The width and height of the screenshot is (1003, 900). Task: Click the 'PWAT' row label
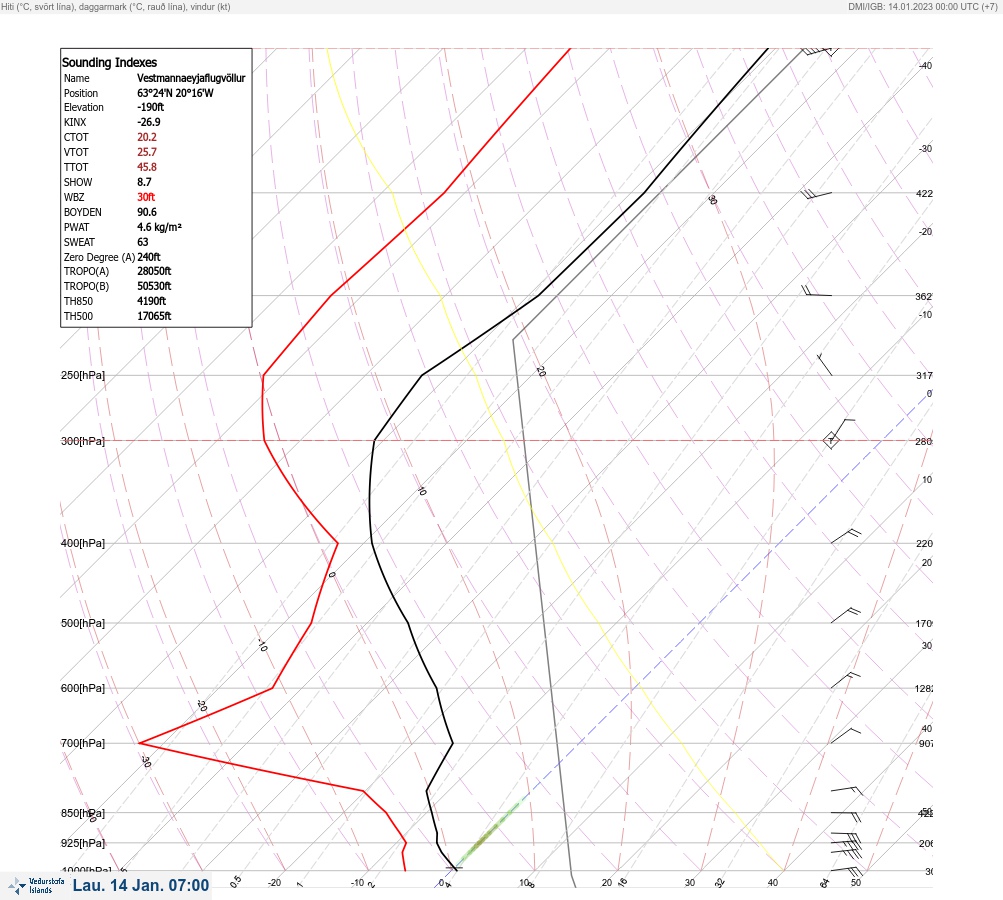[x=76, y=227]
